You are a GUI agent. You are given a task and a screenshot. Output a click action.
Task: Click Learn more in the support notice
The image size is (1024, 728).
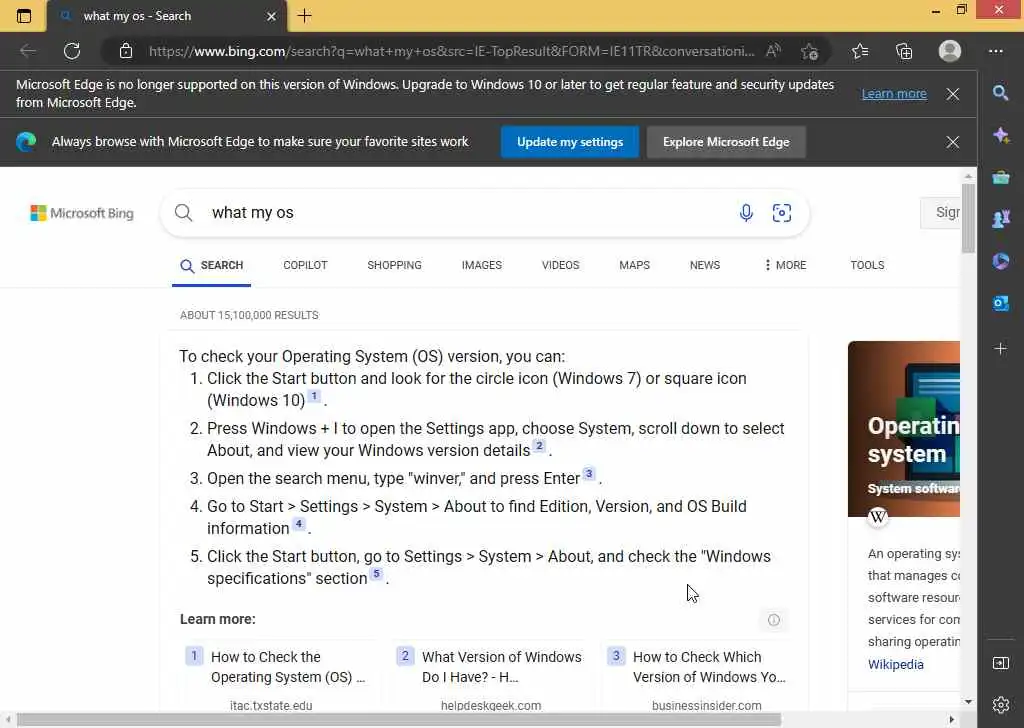893,94
